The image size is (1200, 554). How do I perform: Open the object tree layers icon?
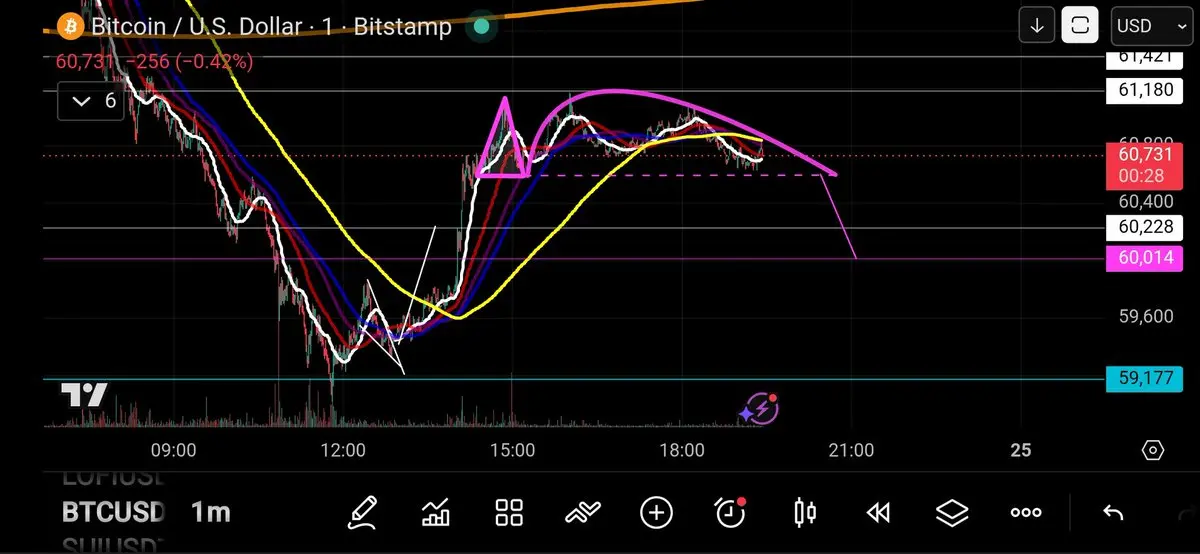(x=952, y=513)
